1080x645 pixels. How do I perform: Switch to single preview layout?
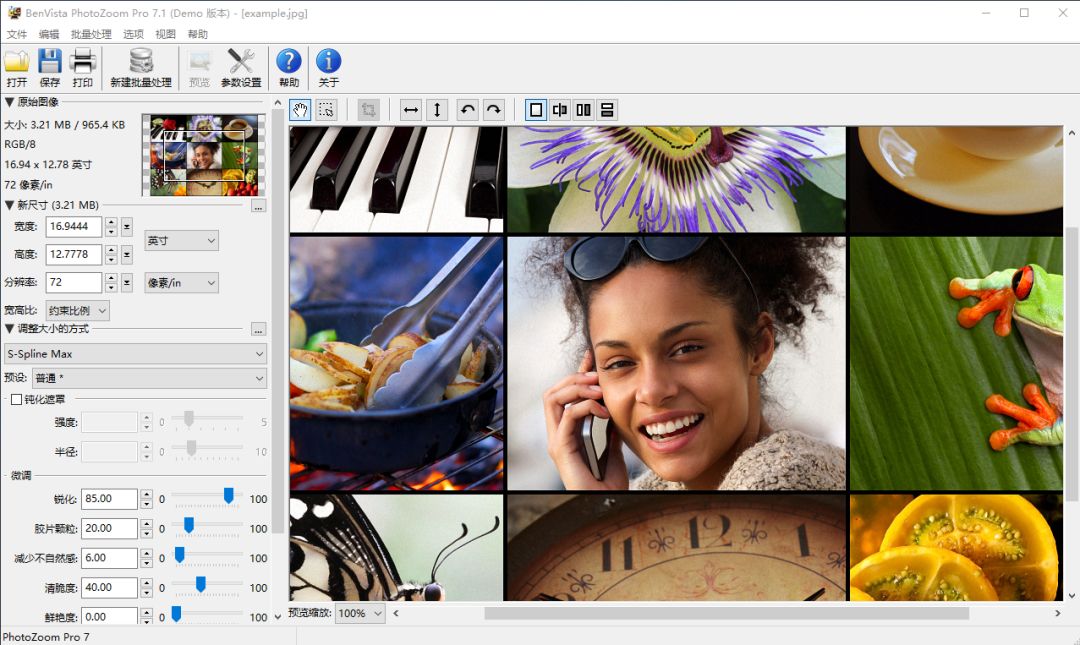coord(536,110)
